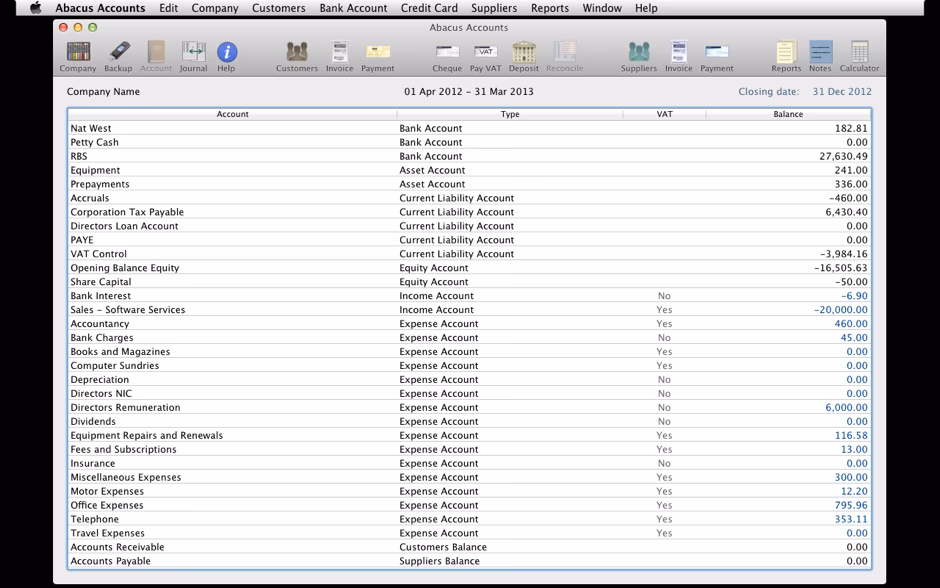Click the closing date 31 Dec 2012

point(841,92)
